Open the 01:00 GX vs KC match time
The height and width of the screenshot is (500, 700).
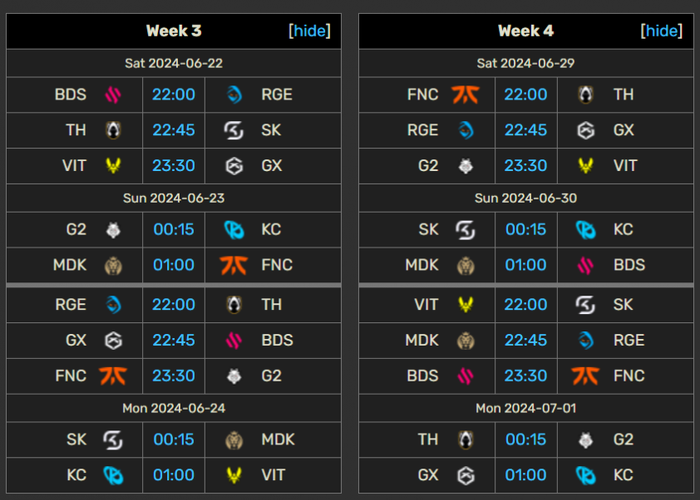[x=525, y=475]
